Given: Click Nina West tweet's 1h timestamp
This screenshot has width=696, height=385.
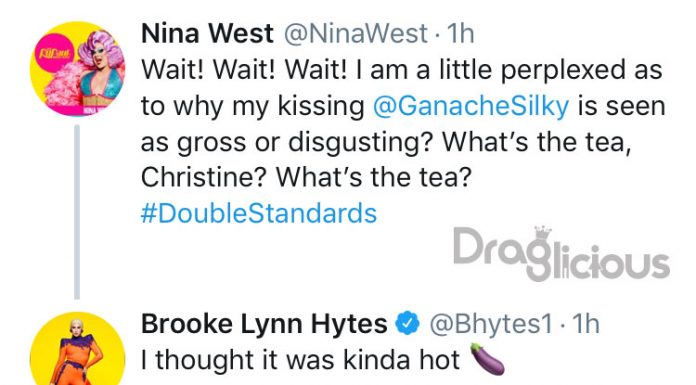Looking at the screenshot, I should coord(461,34).
